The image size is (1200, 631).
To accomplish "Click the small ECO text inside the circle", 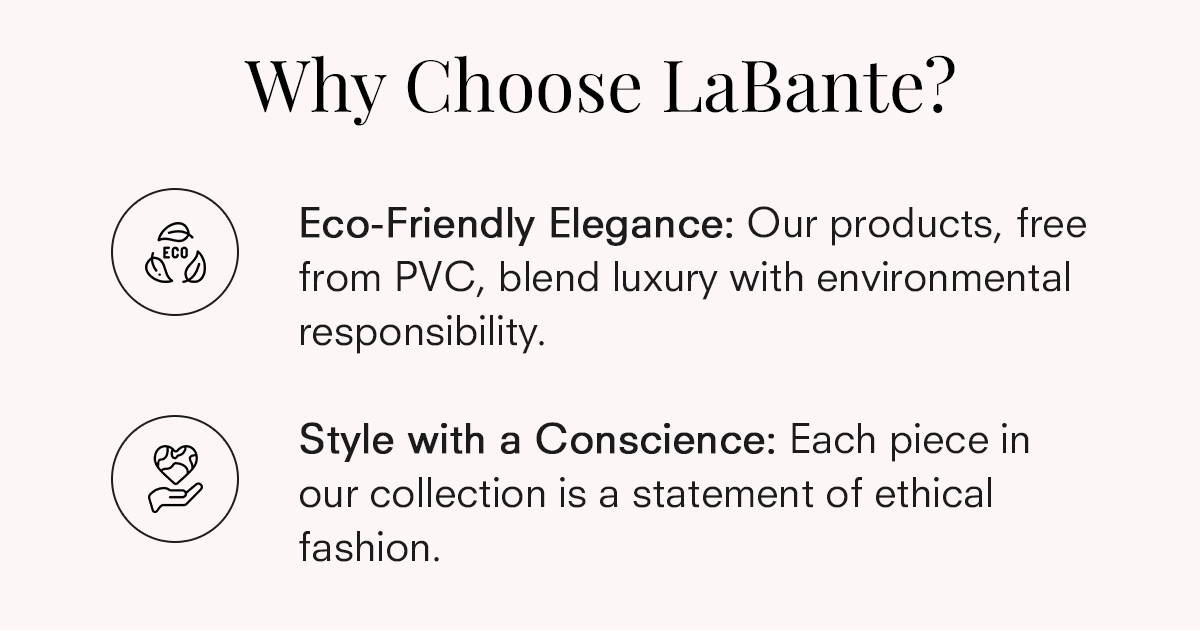I will 175,250.
